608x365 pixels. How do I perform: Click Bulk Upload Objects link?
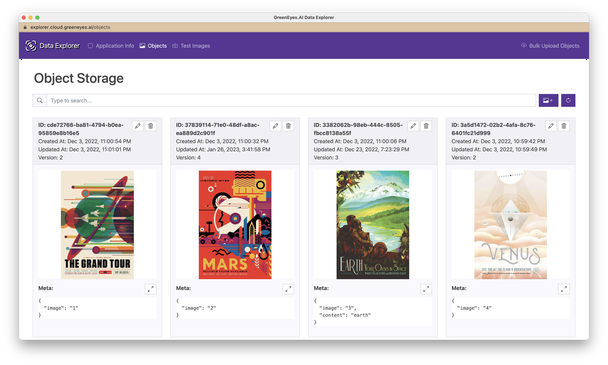(550, 46)
